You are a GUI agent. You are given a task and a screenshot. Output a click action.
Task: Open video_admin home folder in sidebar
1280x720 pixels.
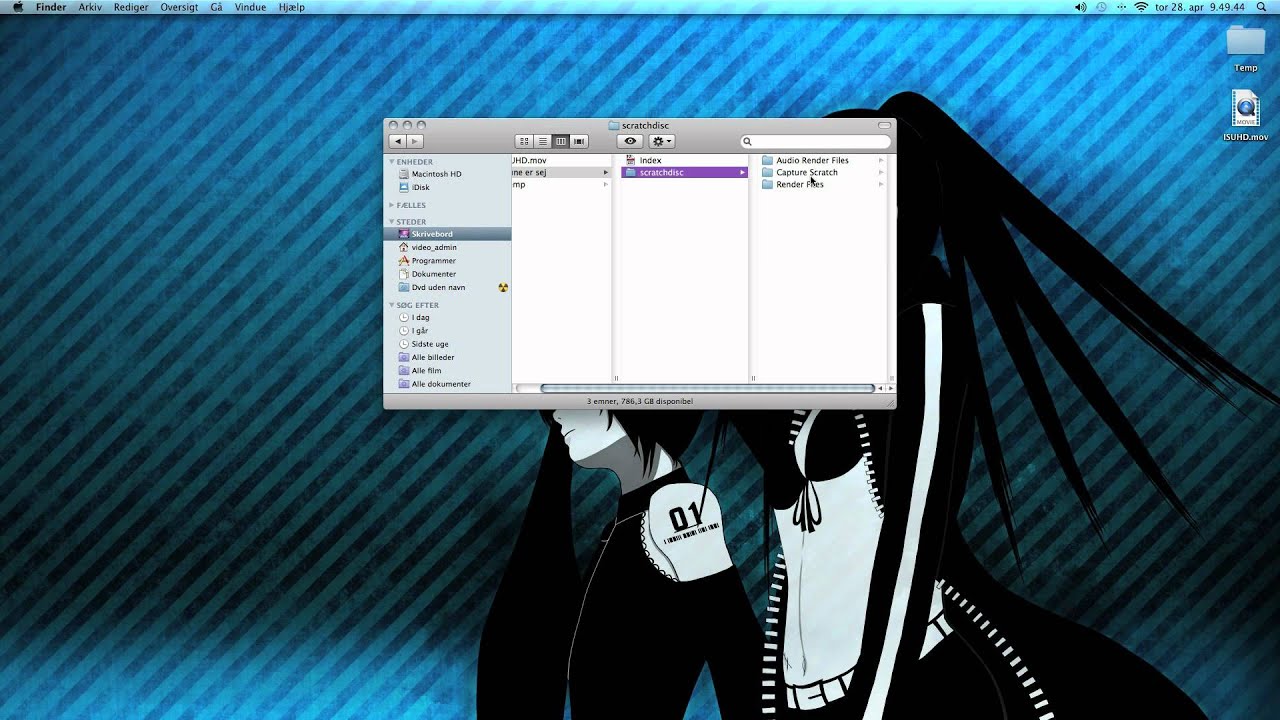pyautogui.click(x=447, y=247)
